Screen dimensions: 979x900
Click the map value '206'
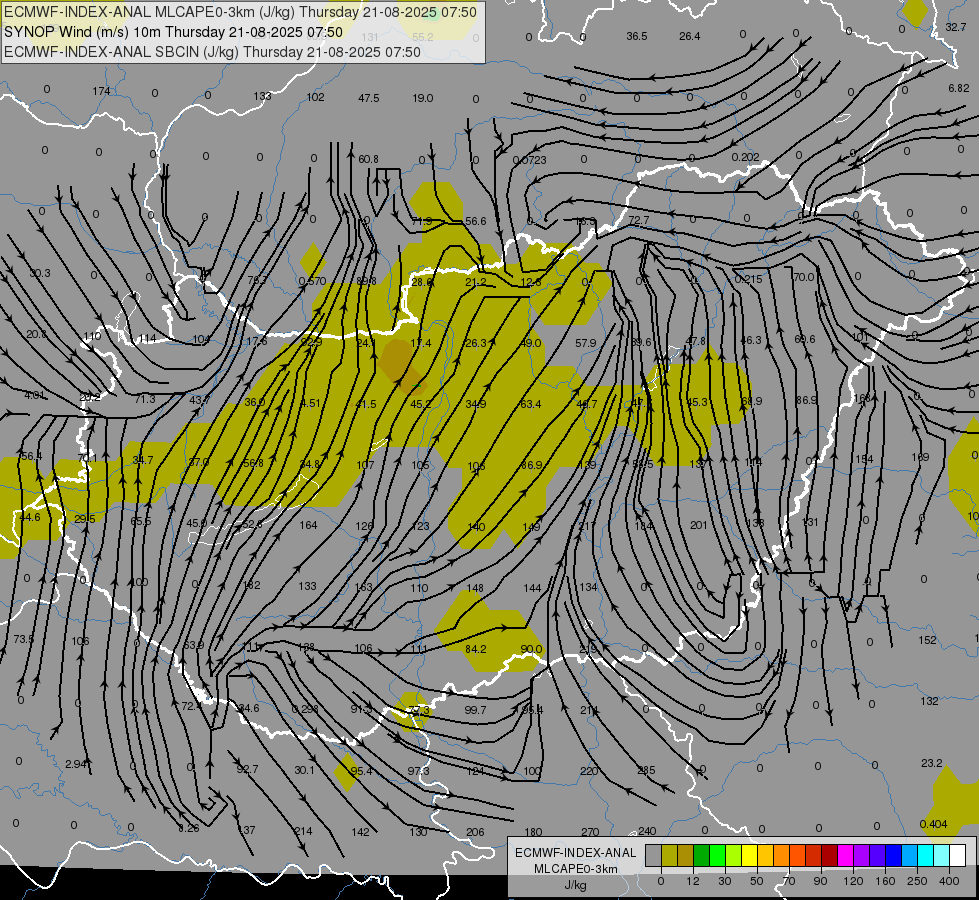click(x=475, y=831)
